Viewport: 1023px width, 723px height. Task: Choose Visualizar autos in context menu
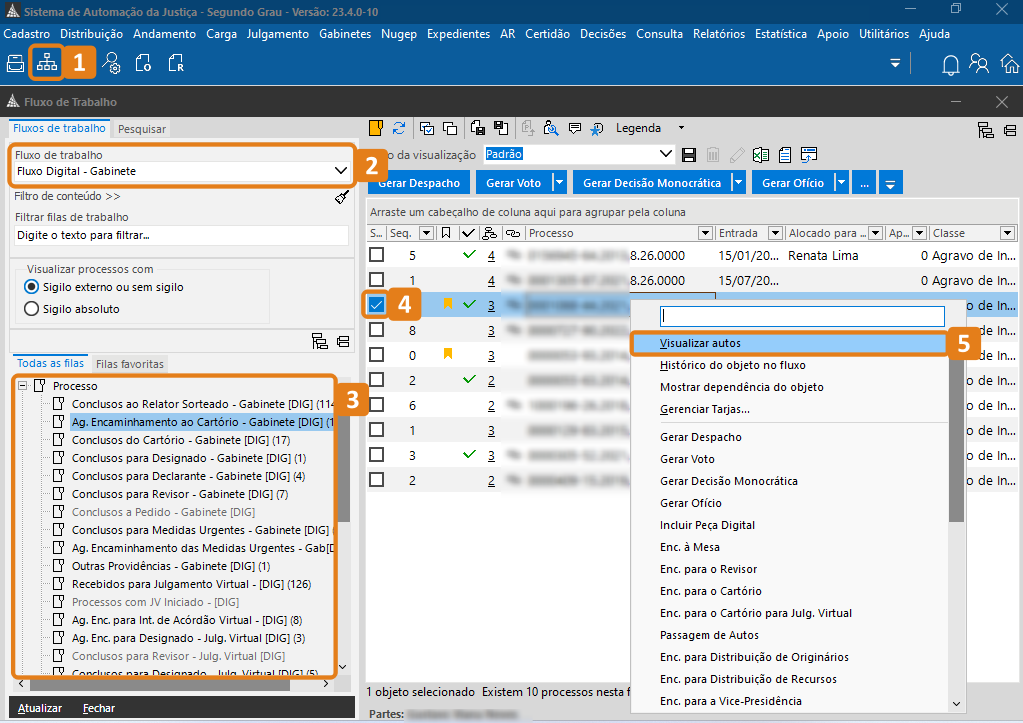700,343
